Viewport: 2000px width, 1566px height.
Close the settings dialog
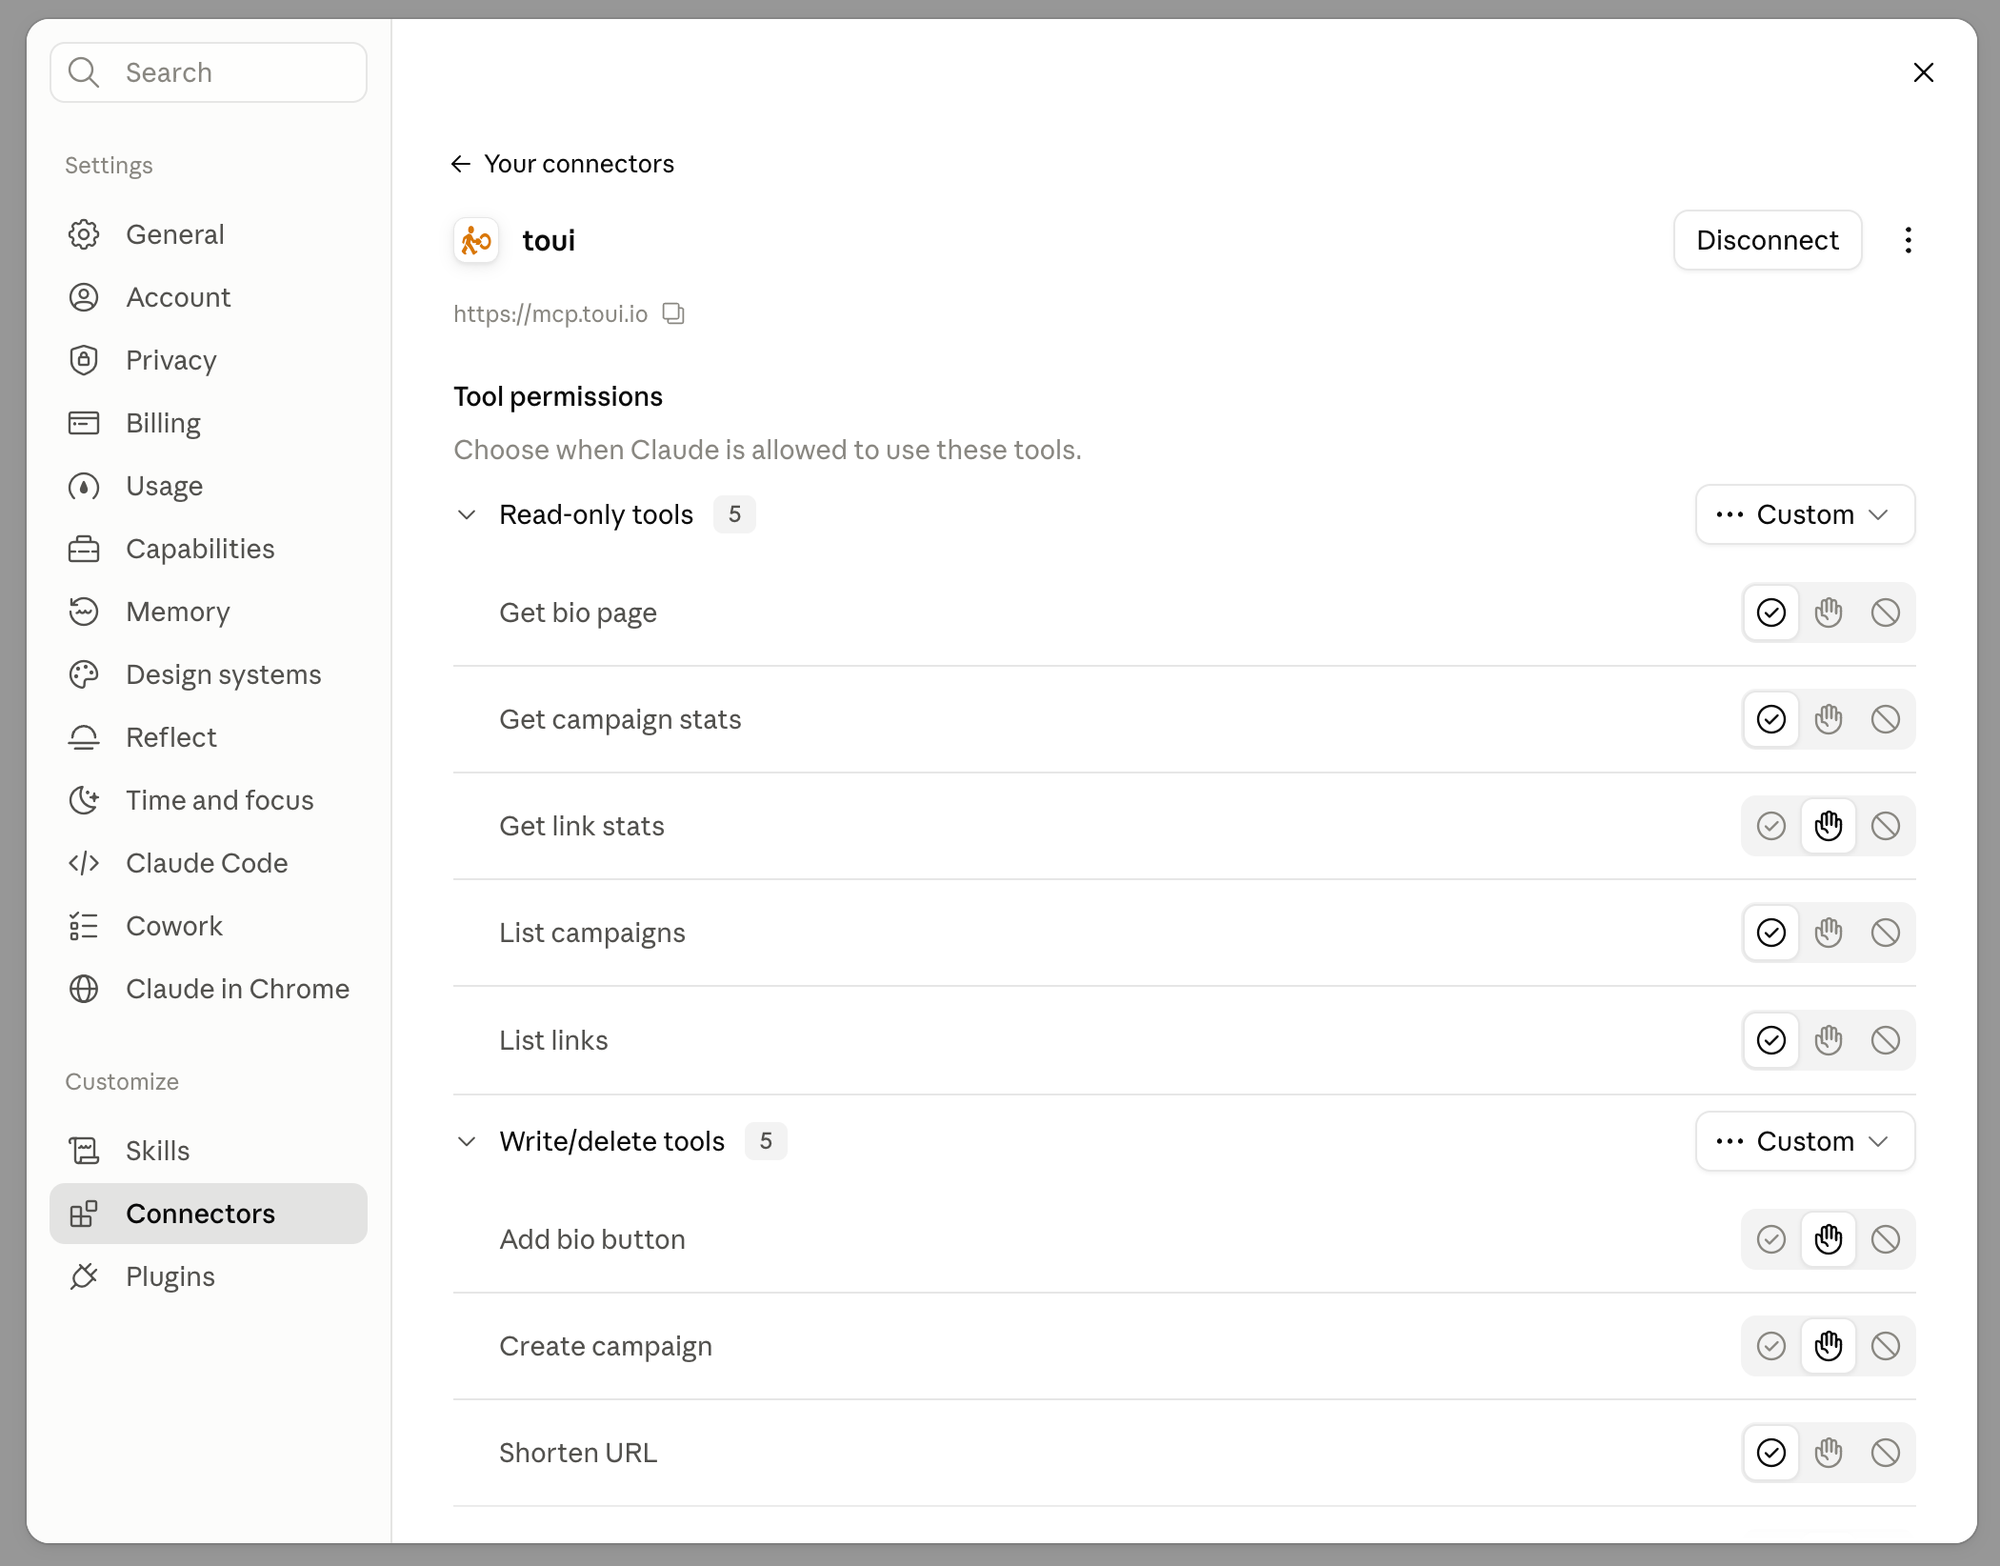coord(1923,72)
